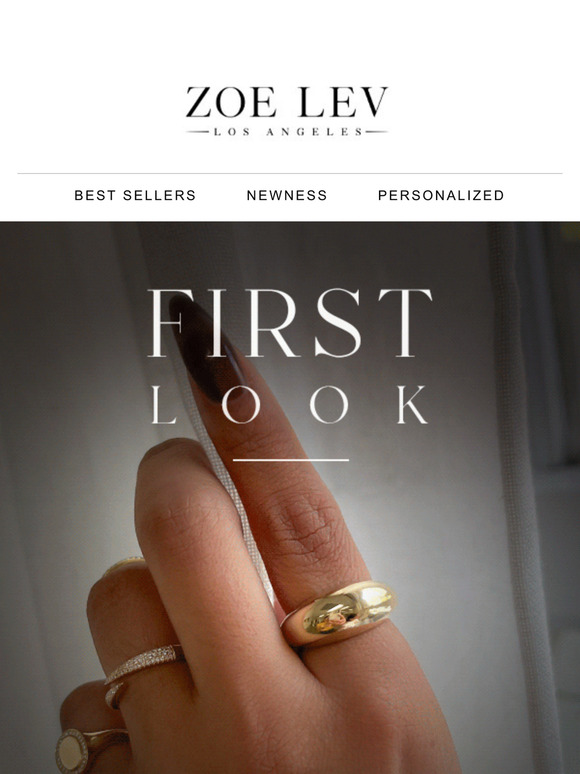The image size is (580, 774).
Task: Click the divider line above navigation
Action: point(290,173)
